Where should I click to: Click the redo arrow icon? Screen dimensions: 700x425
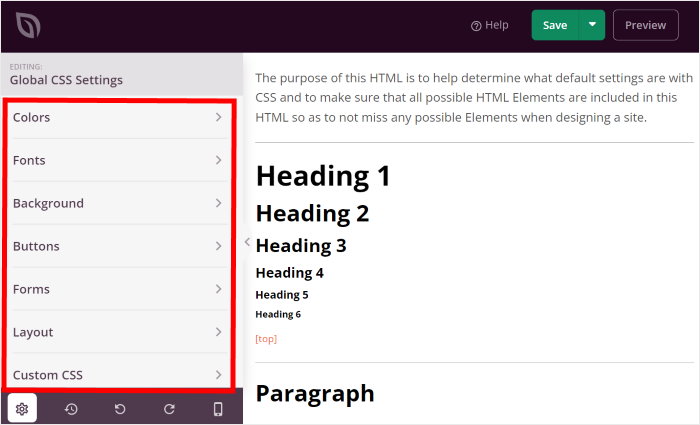pyautogui.click(x=169, y=409)
